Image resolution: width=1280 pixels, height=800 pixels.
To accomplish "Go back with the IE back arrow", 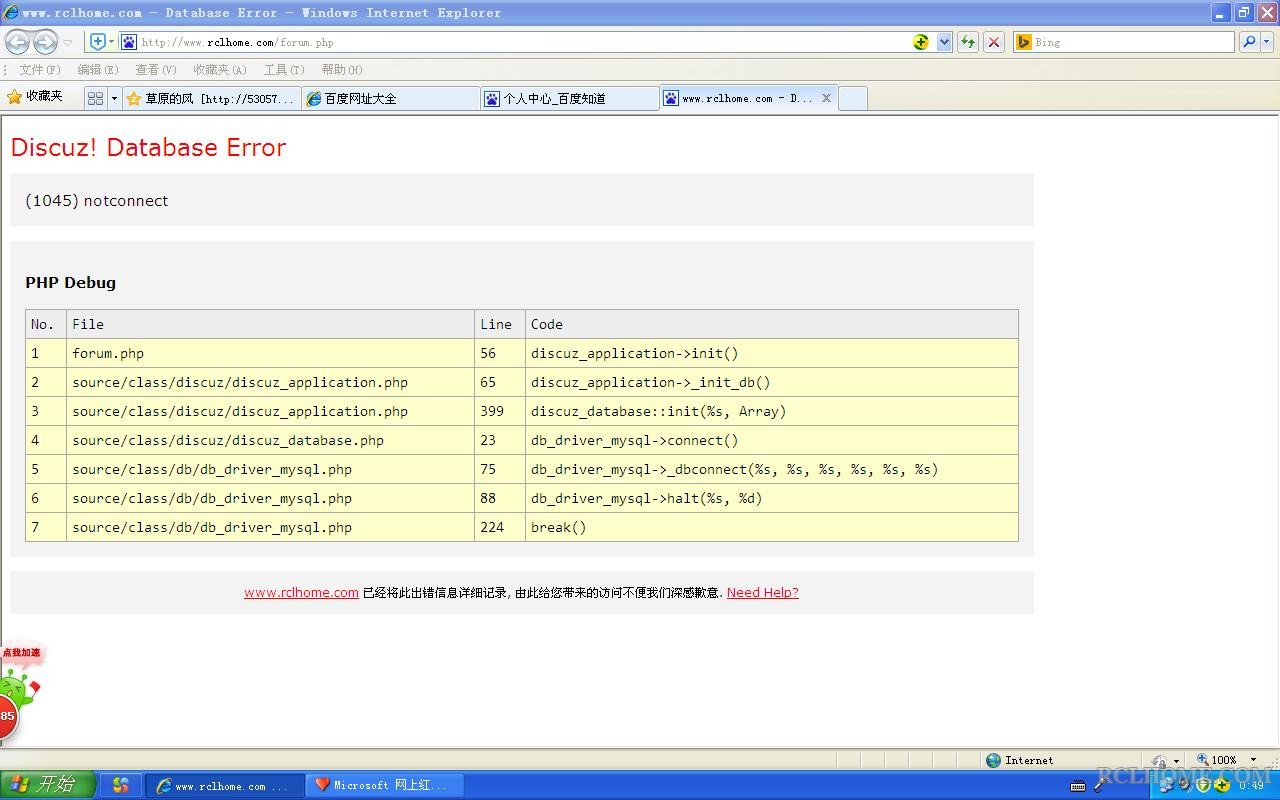I will 18,42.
